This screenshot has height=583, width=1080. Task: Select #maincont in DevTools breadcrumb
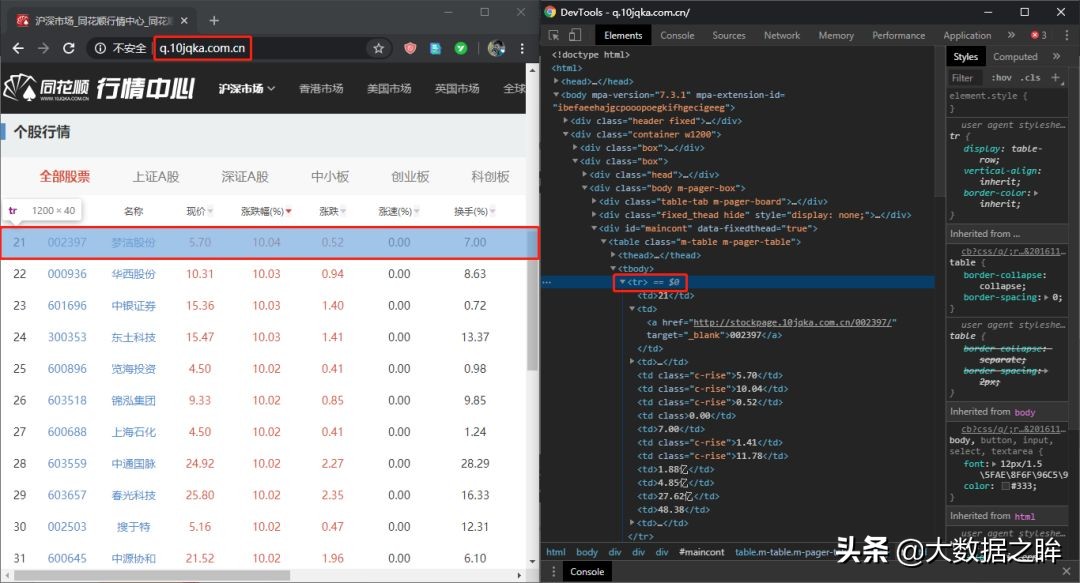(x=701, y=552)
